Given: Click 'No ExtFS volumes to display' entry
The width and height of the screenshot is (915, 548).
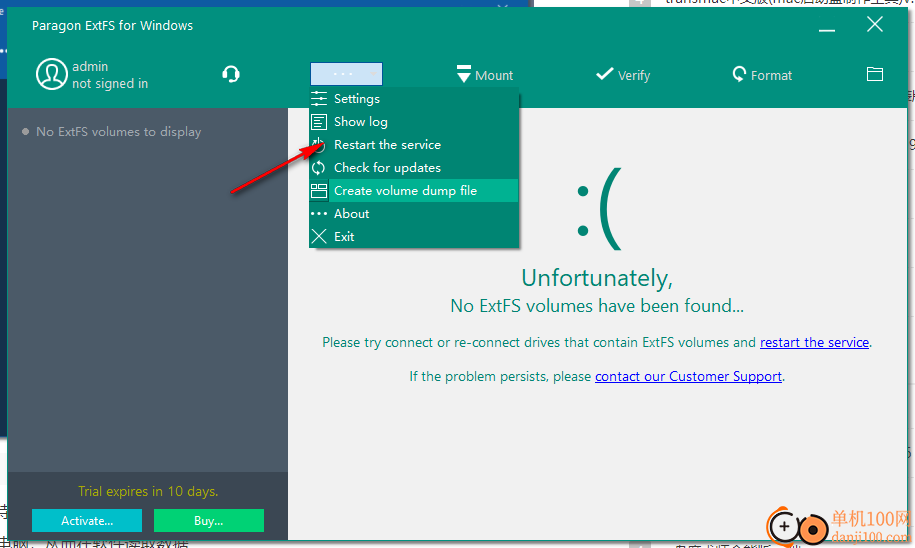Looking at the screenshot, I should 118,132.
